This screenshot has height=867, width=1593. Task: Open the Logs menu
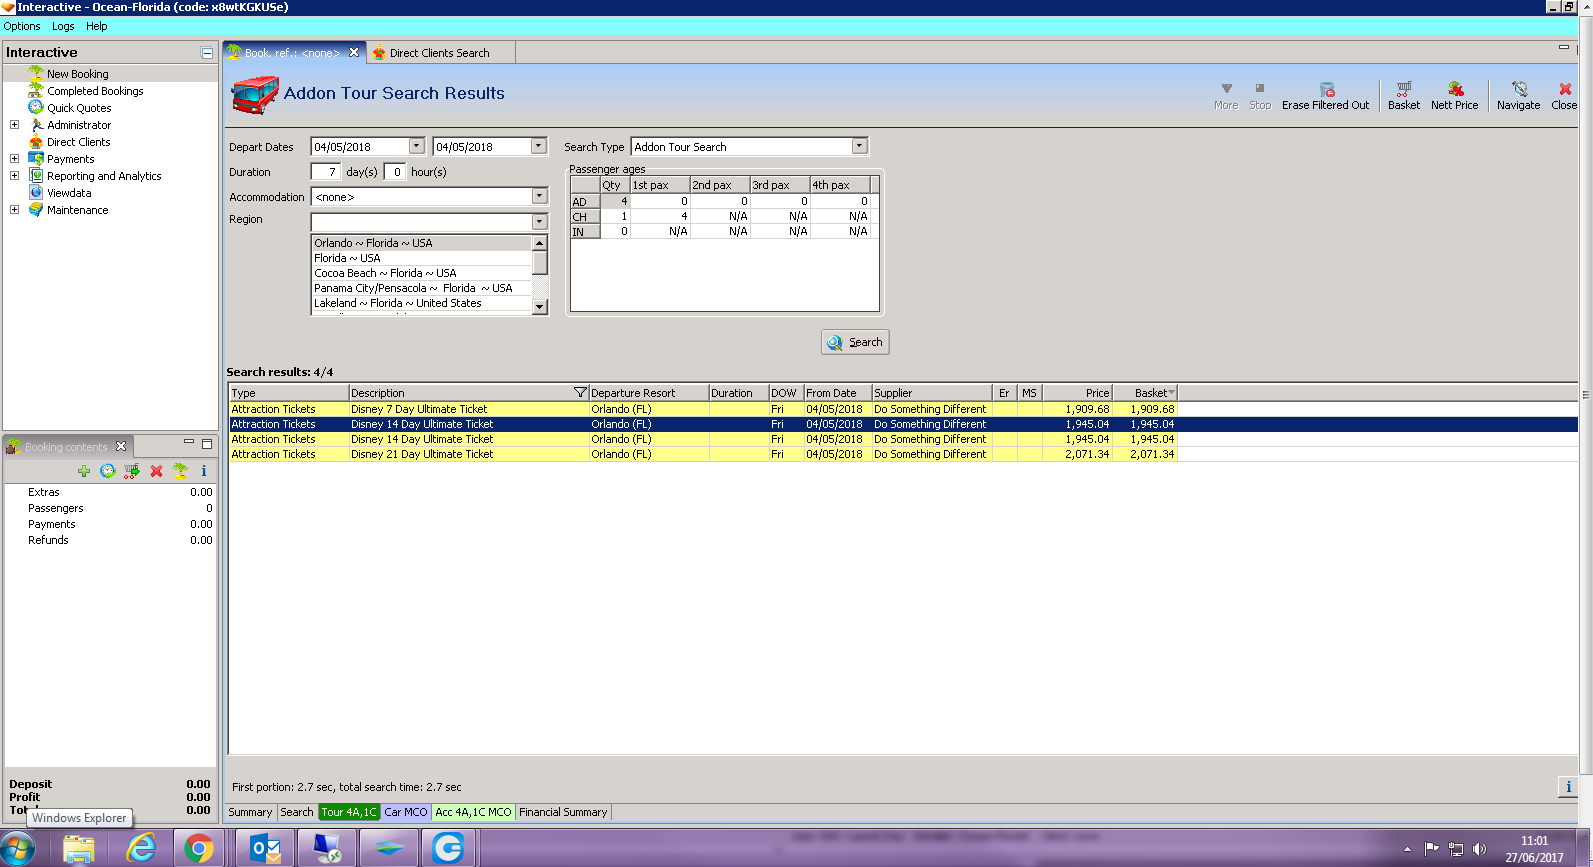(63, 26)
